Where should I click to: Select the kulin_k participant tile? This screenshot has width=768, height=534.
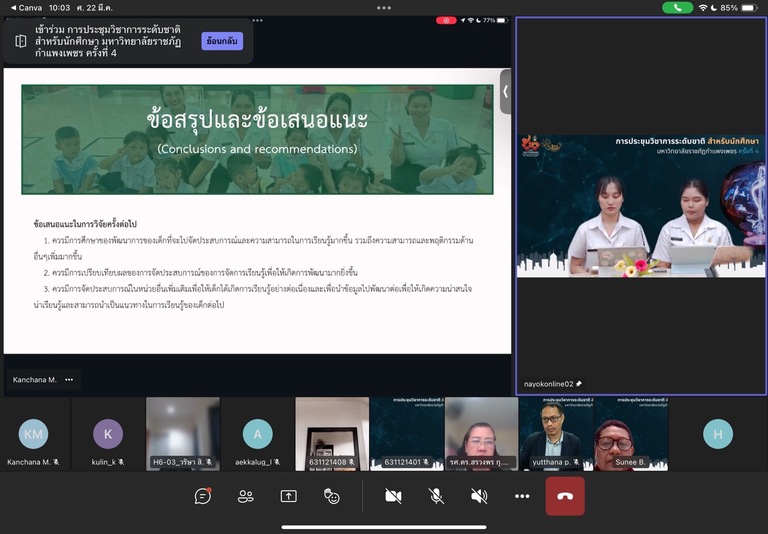[x=108, y=434]
